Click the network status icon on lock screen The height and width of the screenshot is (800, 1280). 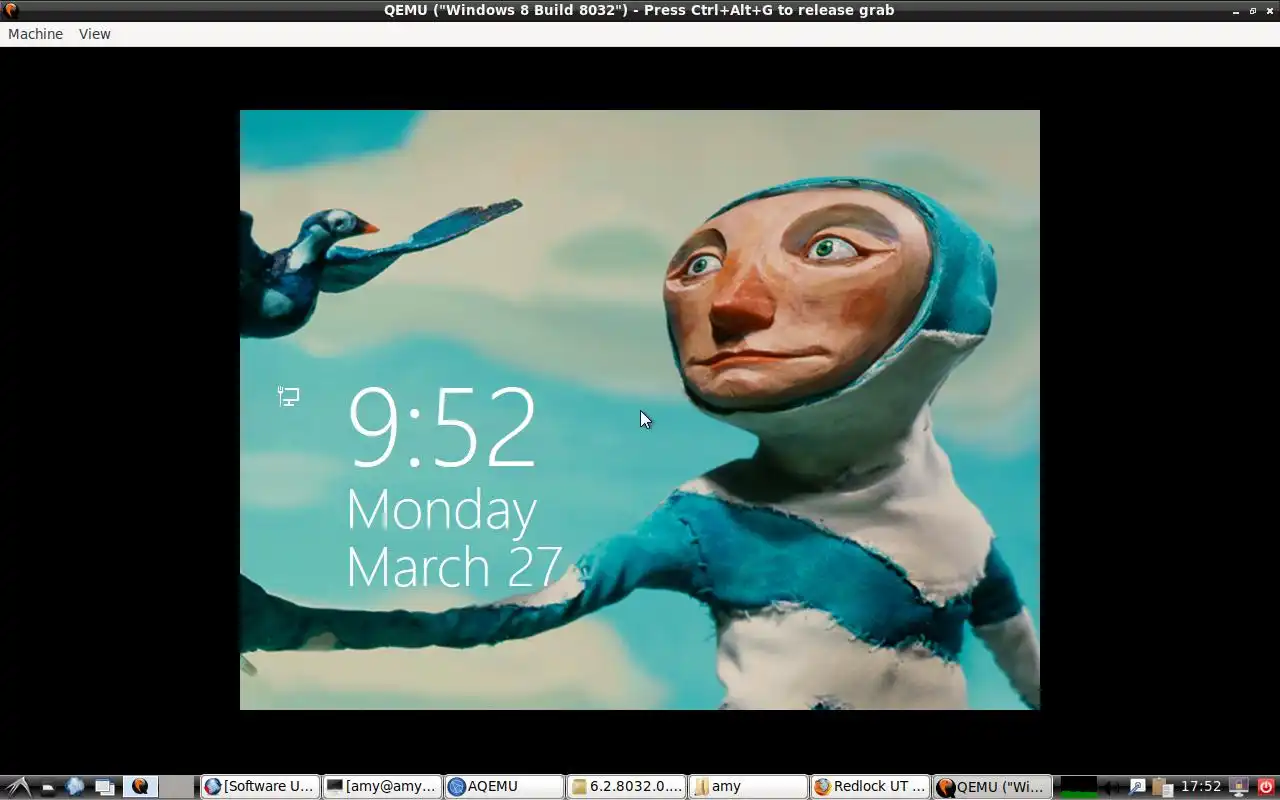coord(288,397)
